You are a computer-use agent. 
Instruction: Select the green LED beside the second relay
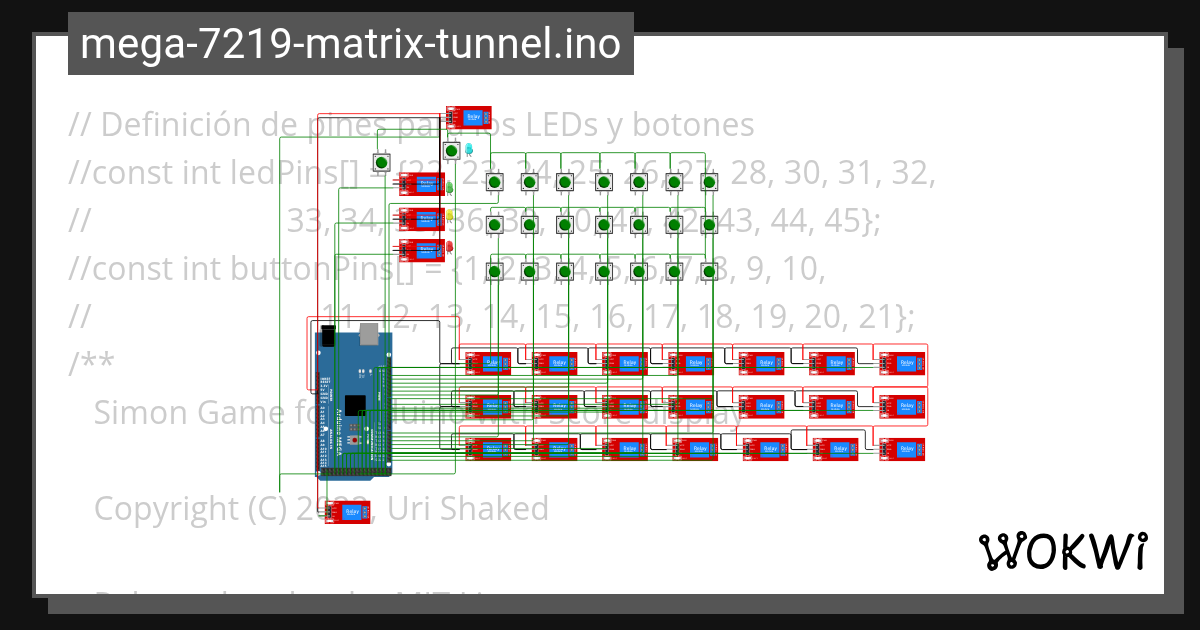coord(449,188)
